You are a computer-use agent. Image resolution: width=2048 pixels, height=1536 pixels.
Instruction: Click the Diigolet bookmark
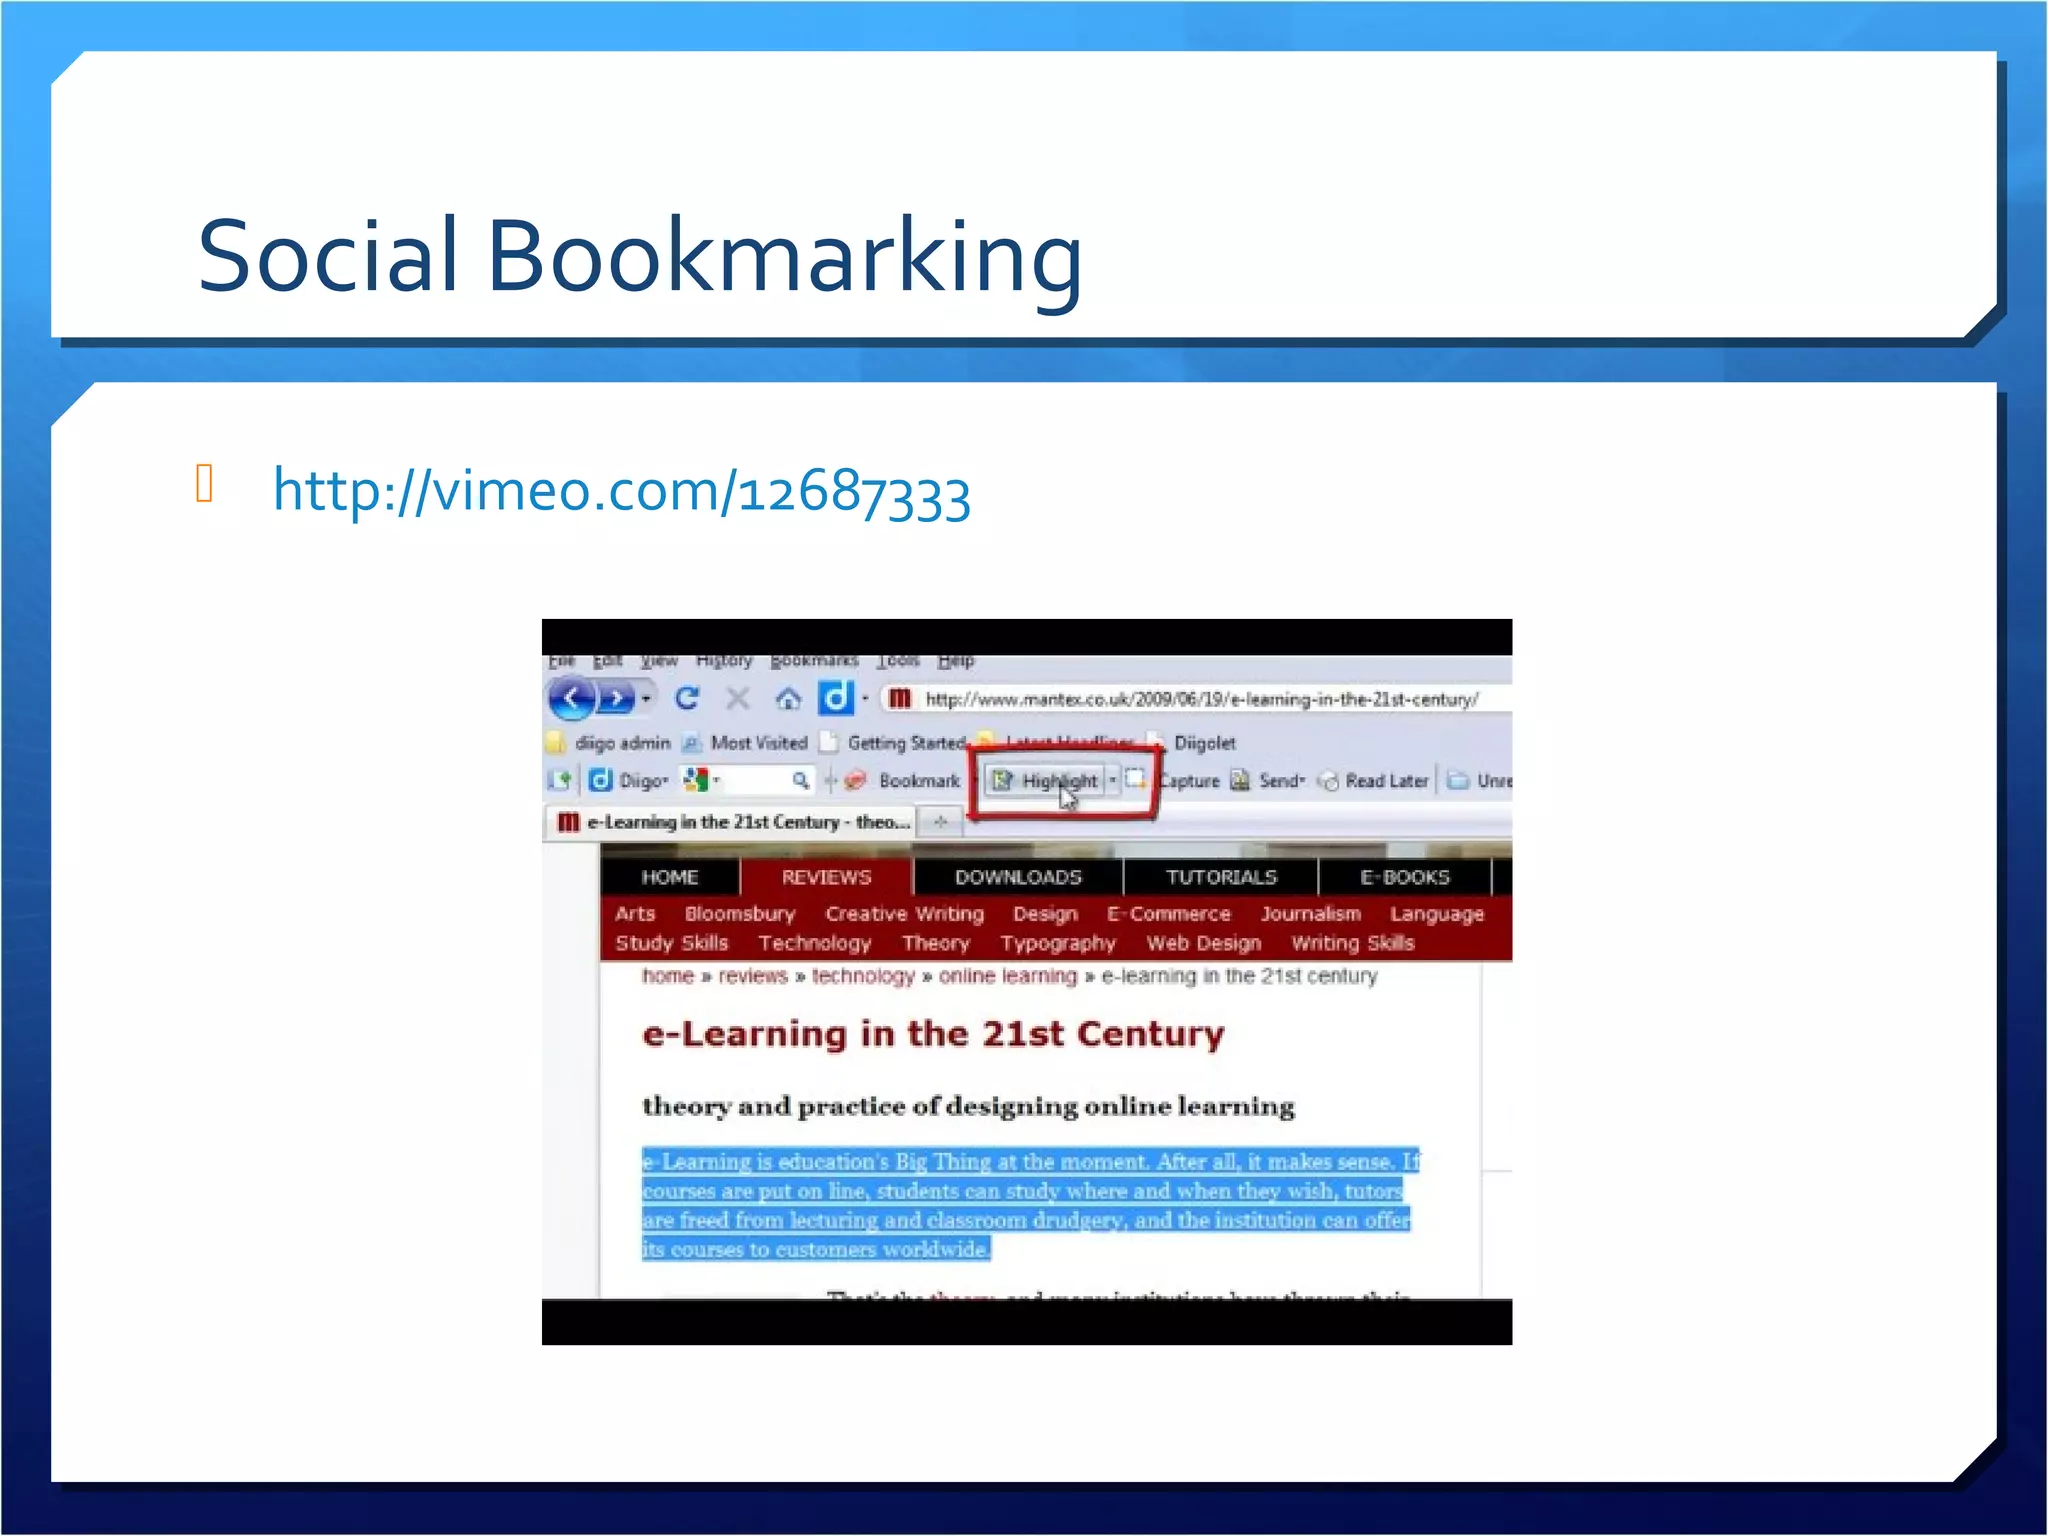coord(1192,743)
